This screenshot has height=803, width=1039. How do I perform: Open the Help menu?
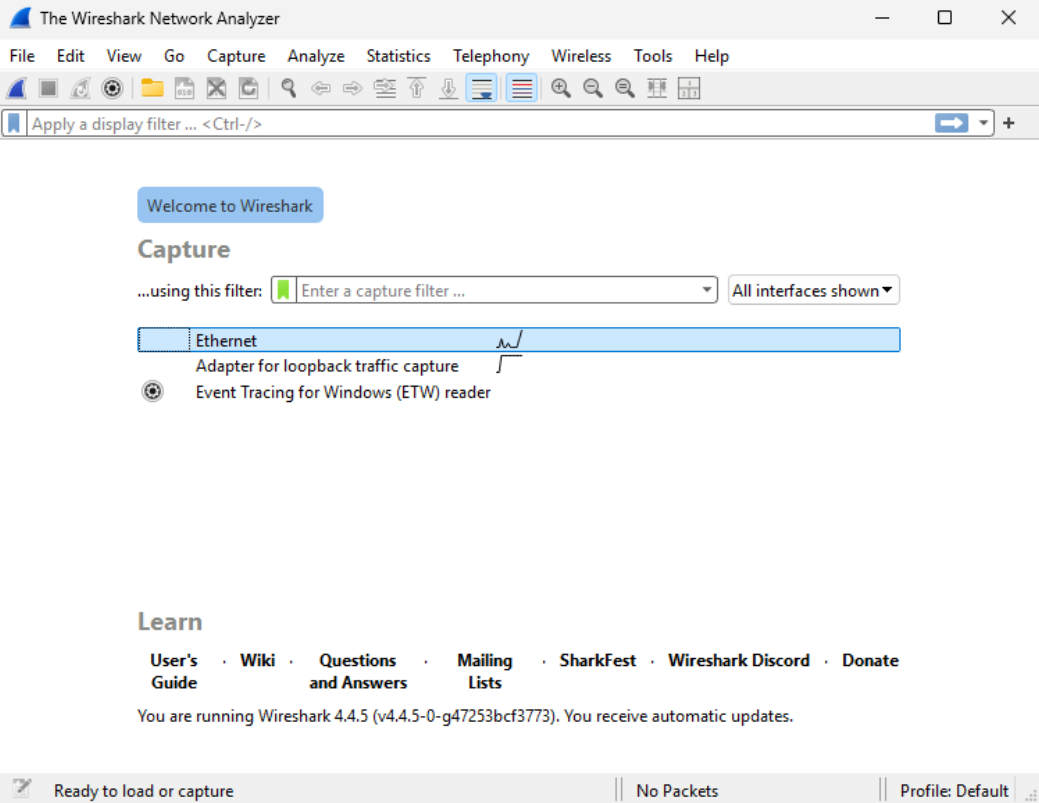pyautogui.click(x=712, y=56)
